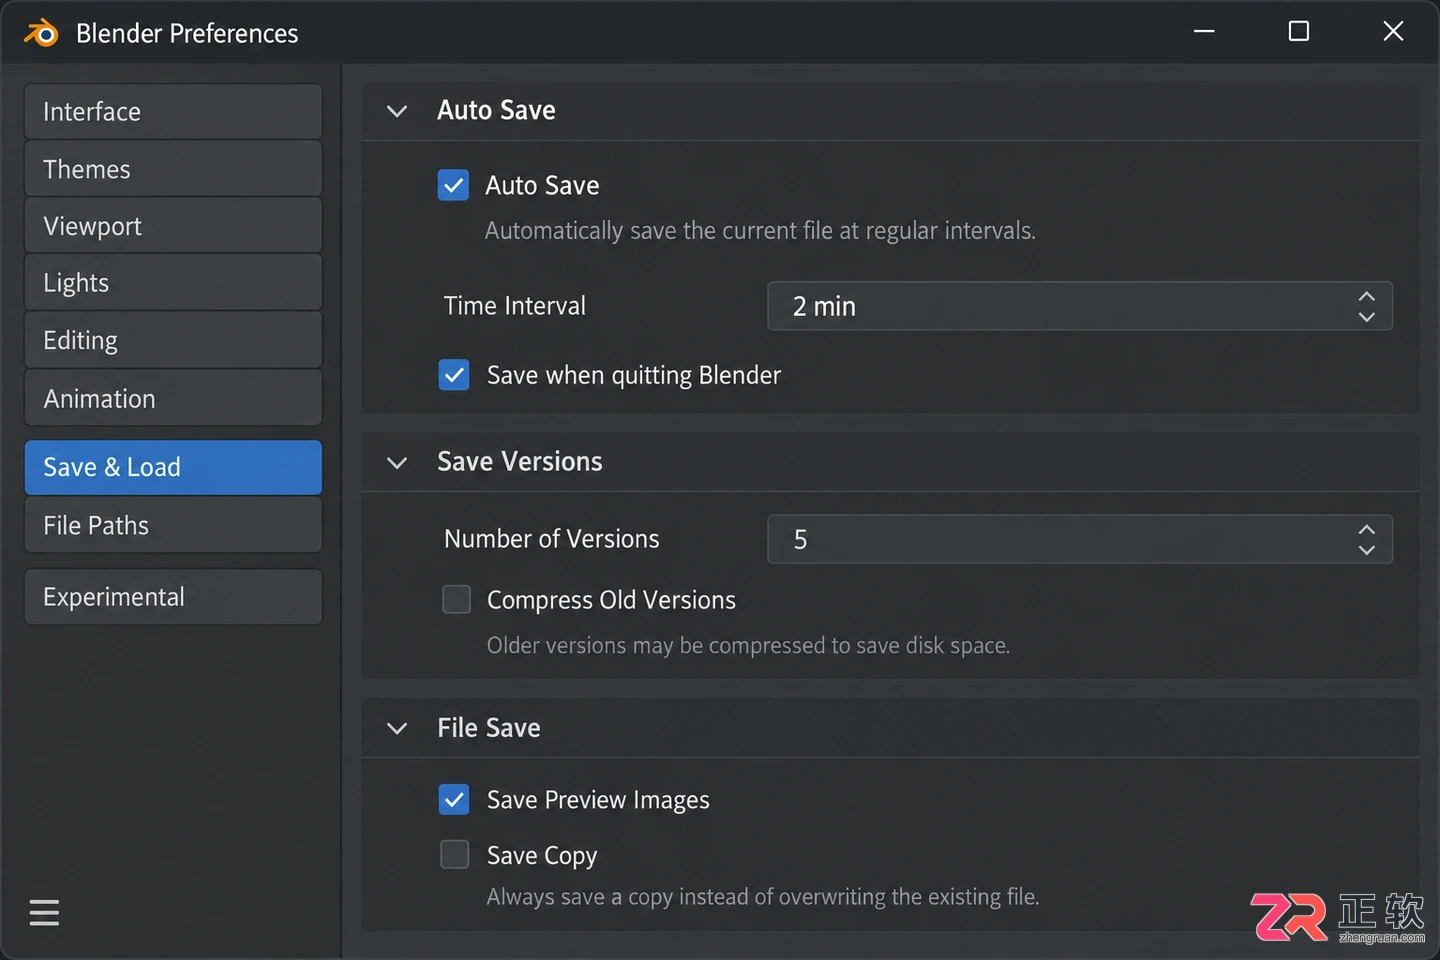The height and width of the screenshot is (960, 1440).
Task: Open the hamburger menu at bottom left
Action: tap(44, 913)
